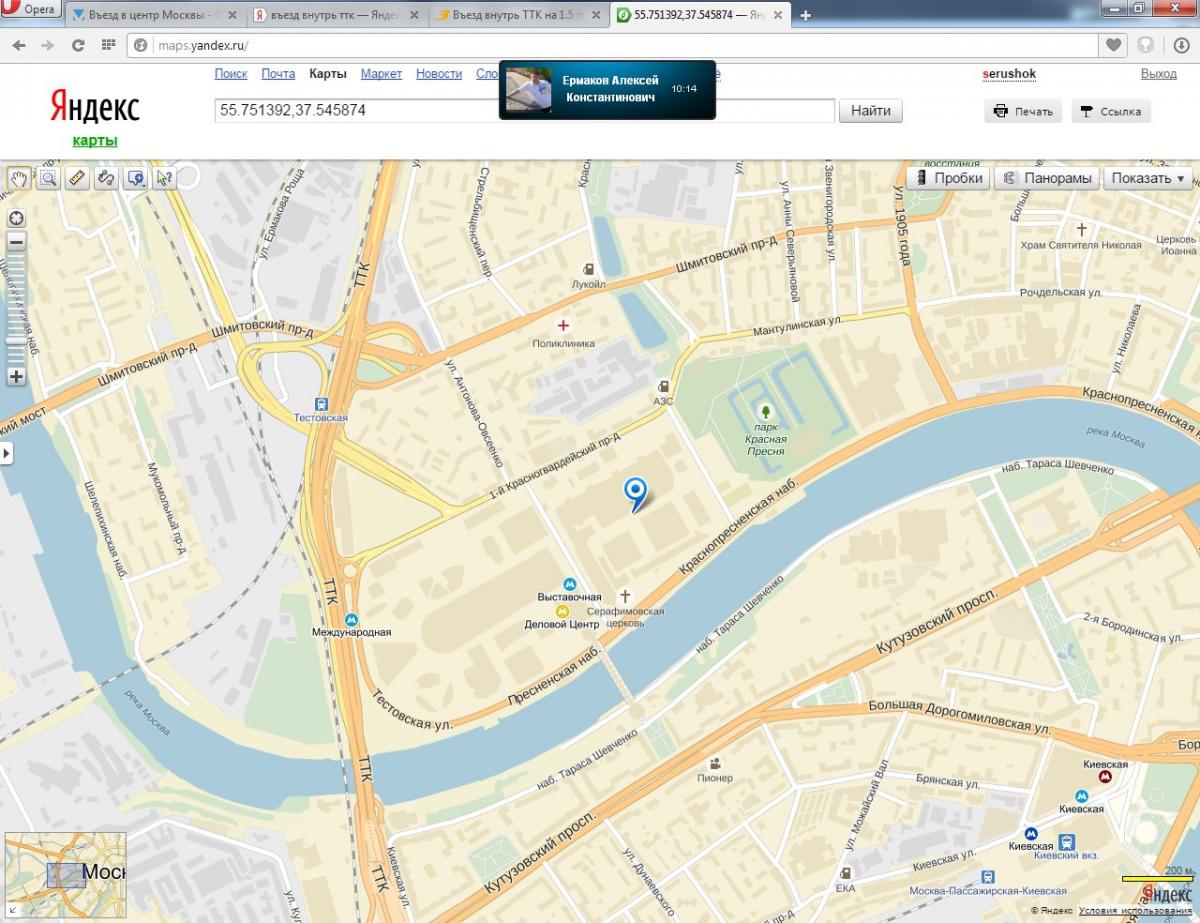Select the ruler distance tool
The width and height of the screenshot is (1200, 923).
point(77,178)
